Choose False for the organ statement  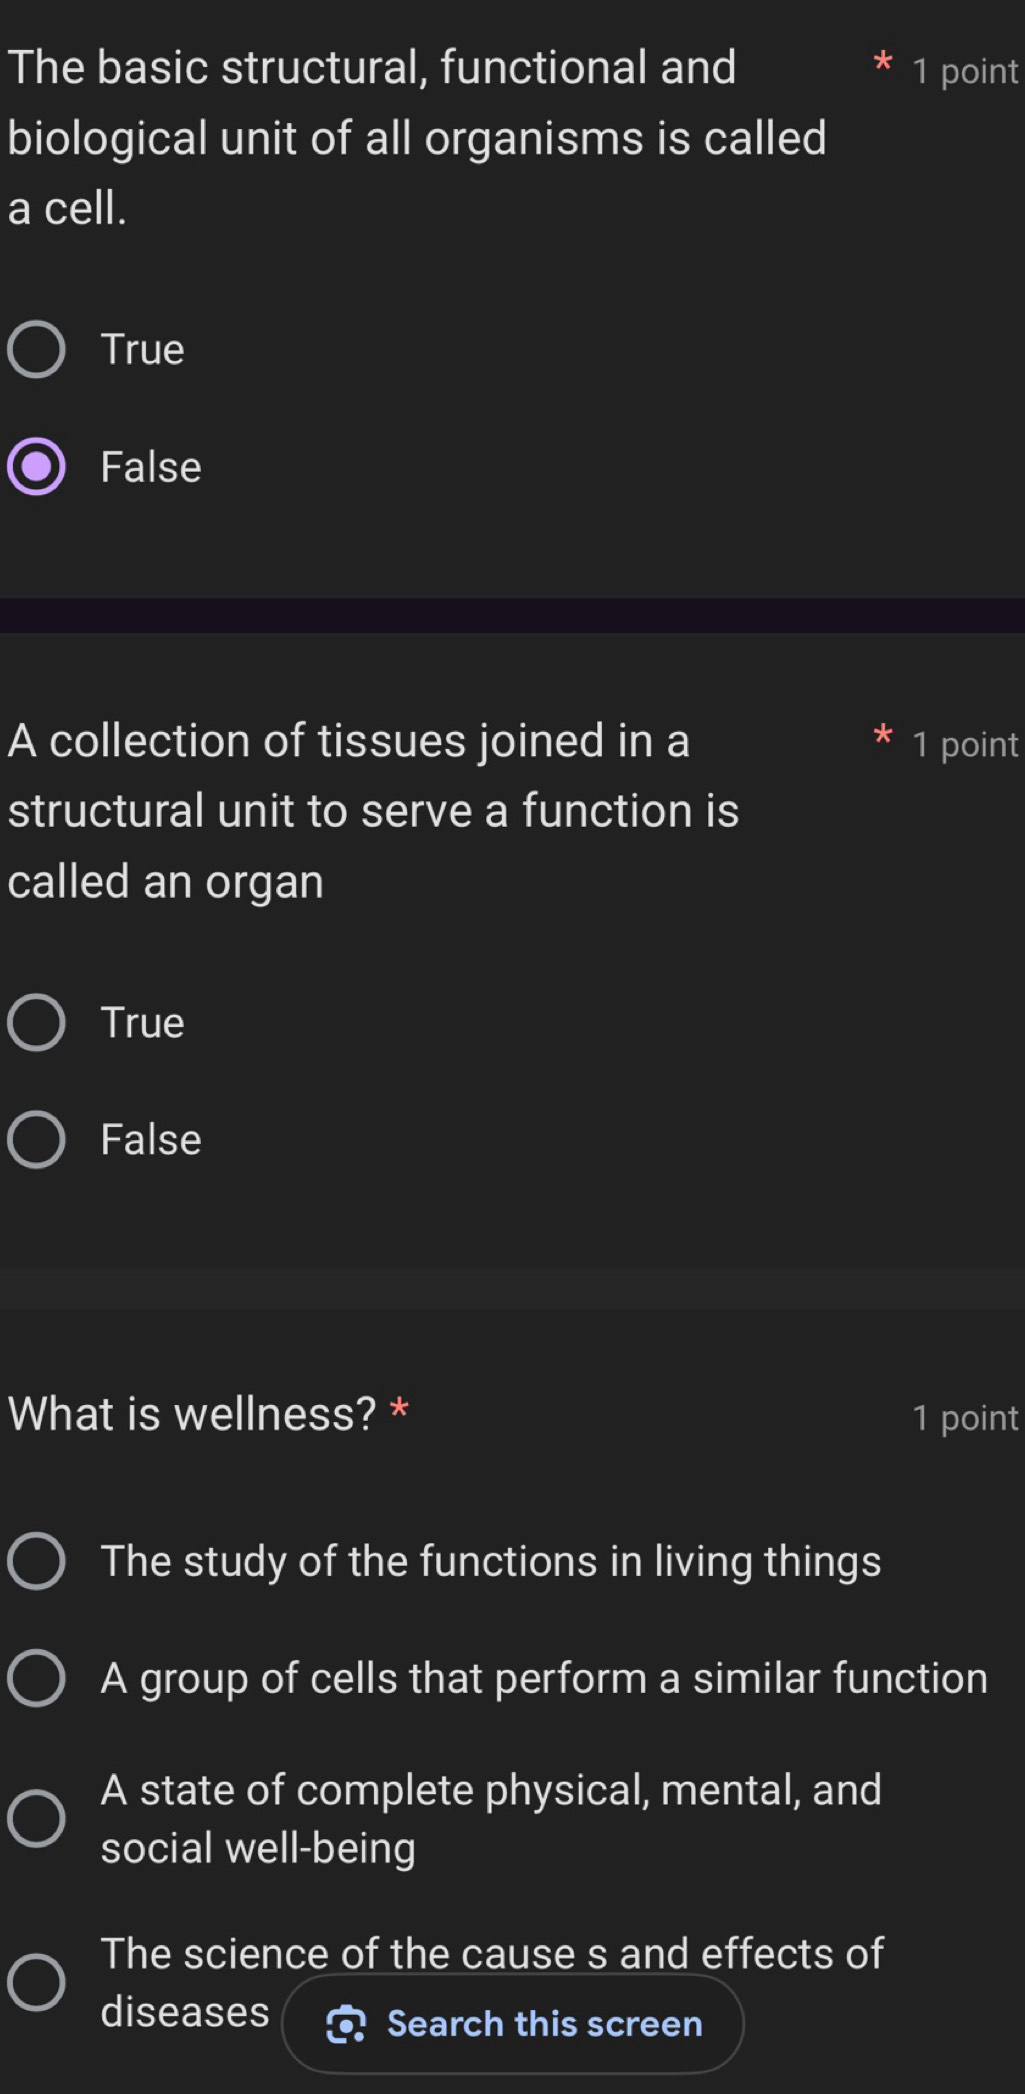[37, 1140]
